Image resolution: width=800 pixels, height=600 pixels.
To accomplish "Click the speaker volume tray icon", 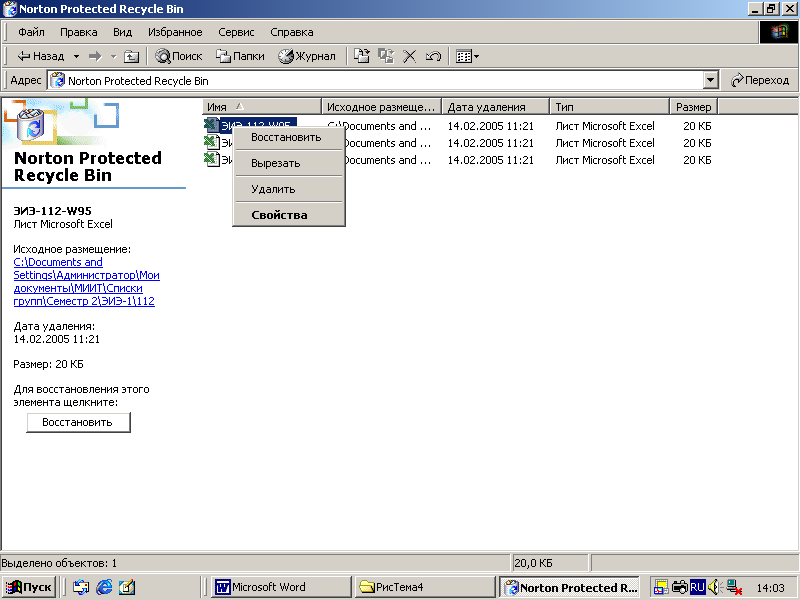I will click(714, 587).
